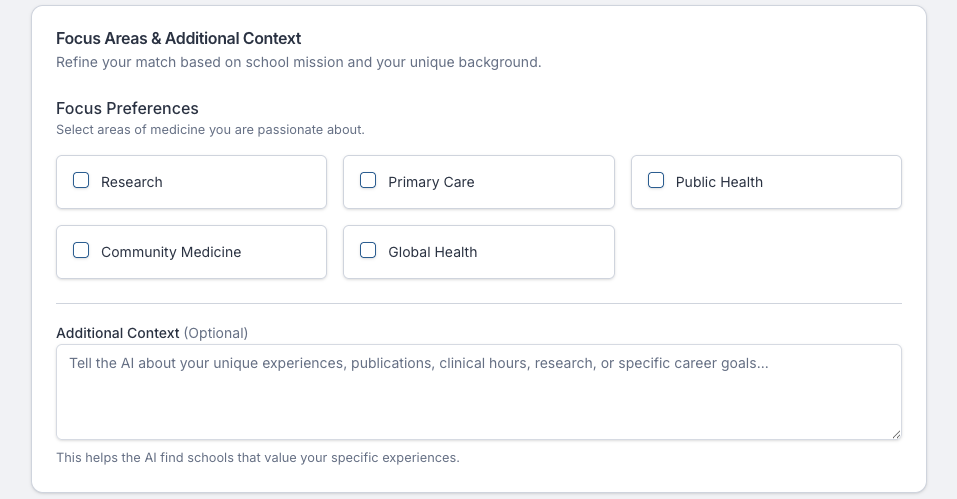The height and width of the screenshot is (499, 957).
Task: Select the Community Medicine checkbox
Action: click(81, 251)
